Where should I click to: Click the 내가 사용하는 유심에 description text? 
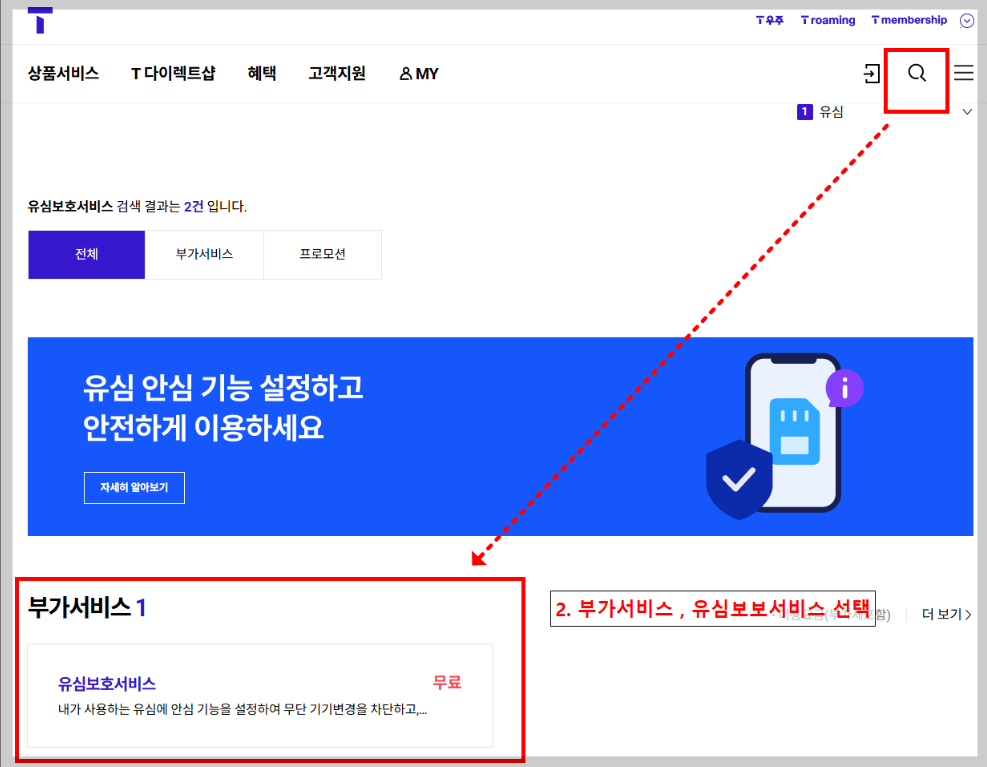(x=242, y=710)
